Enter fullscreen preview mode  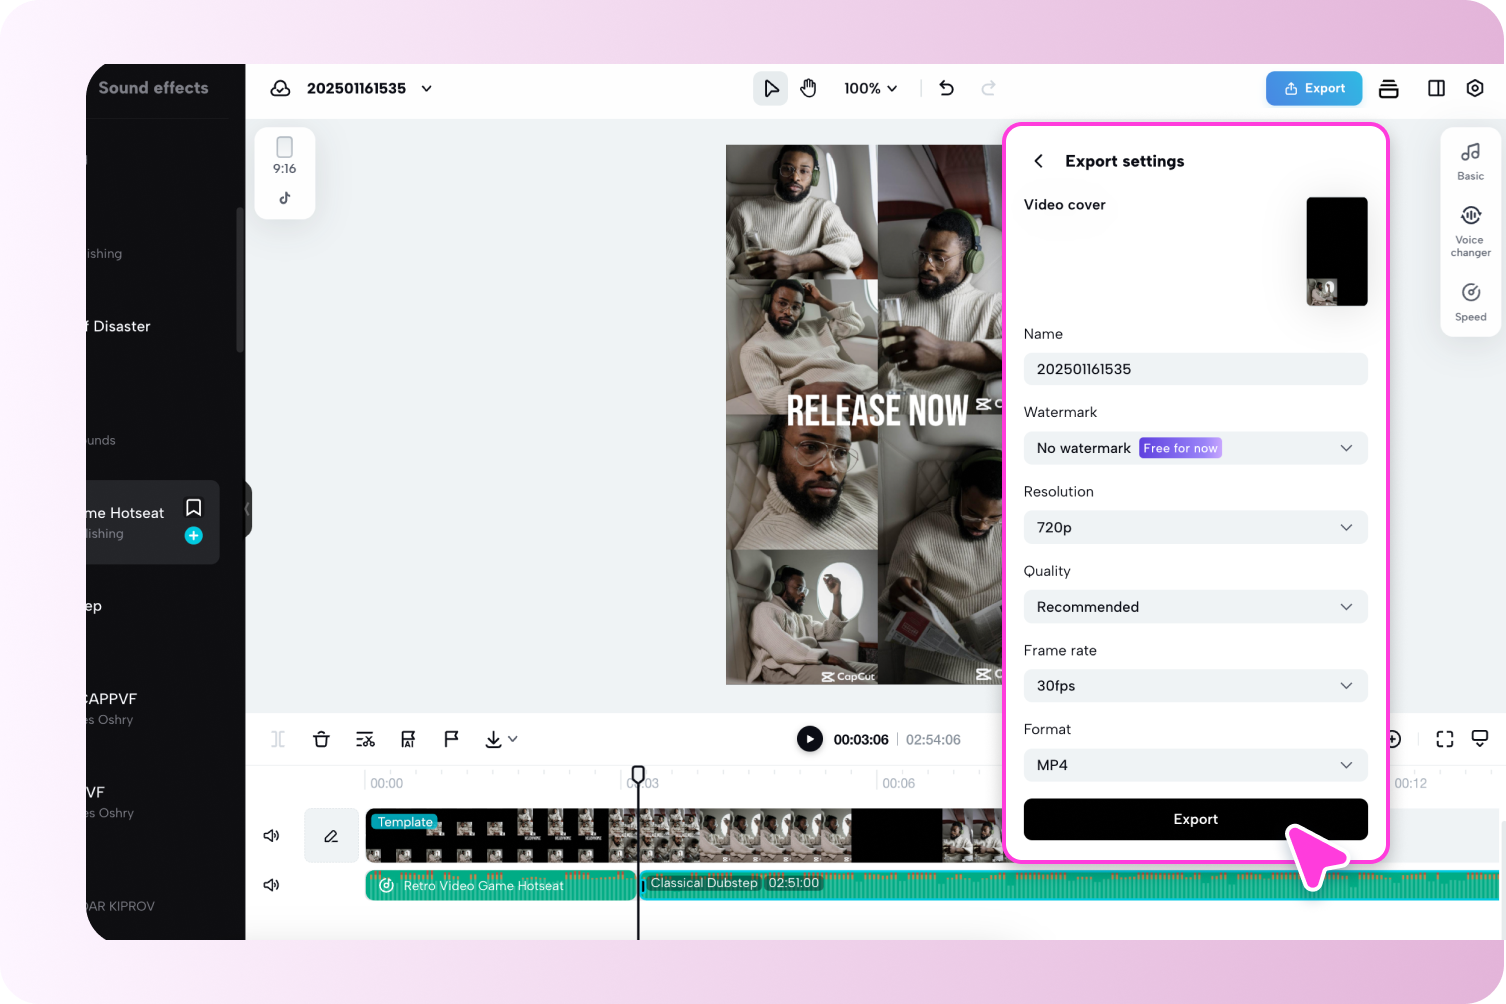1444,738
